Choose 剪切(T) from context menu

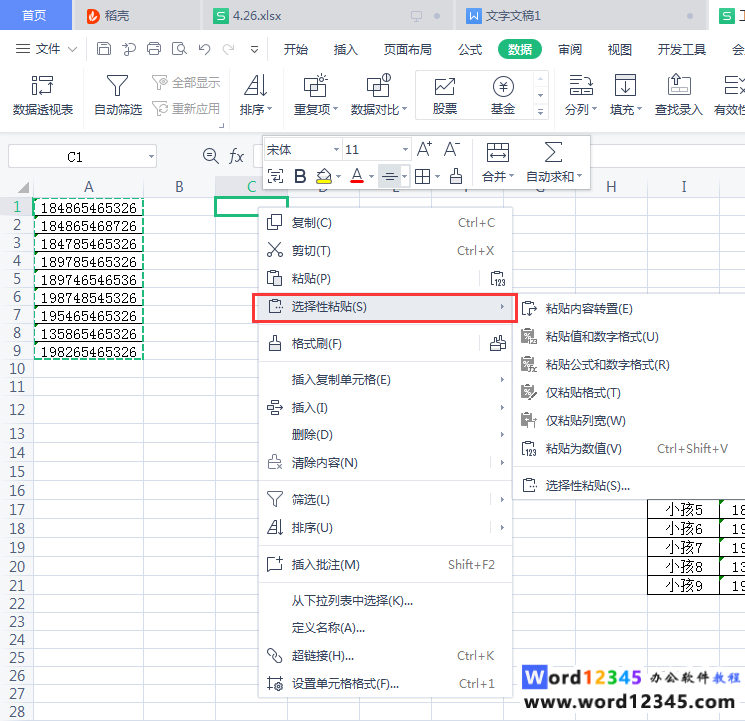385,250
